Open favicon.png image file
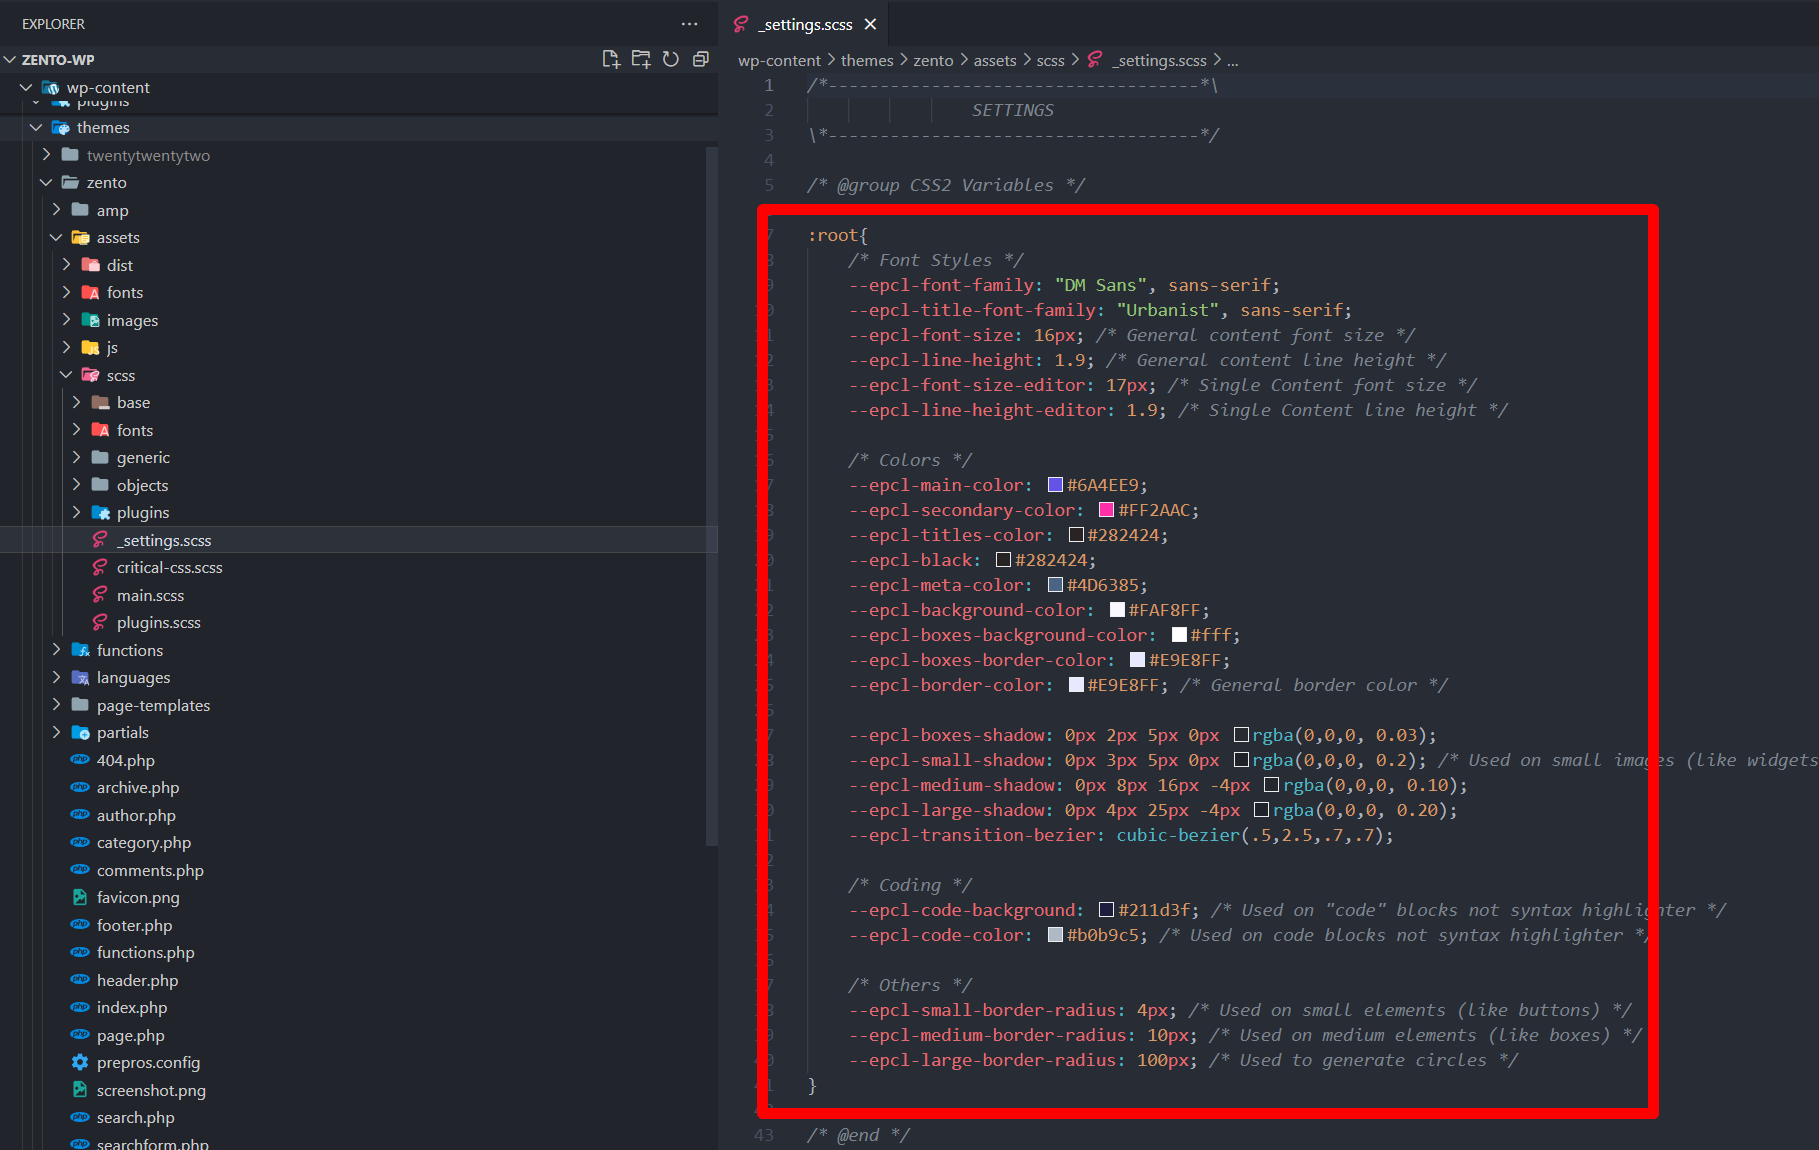1819x1150 pixels. coord(137,898)
